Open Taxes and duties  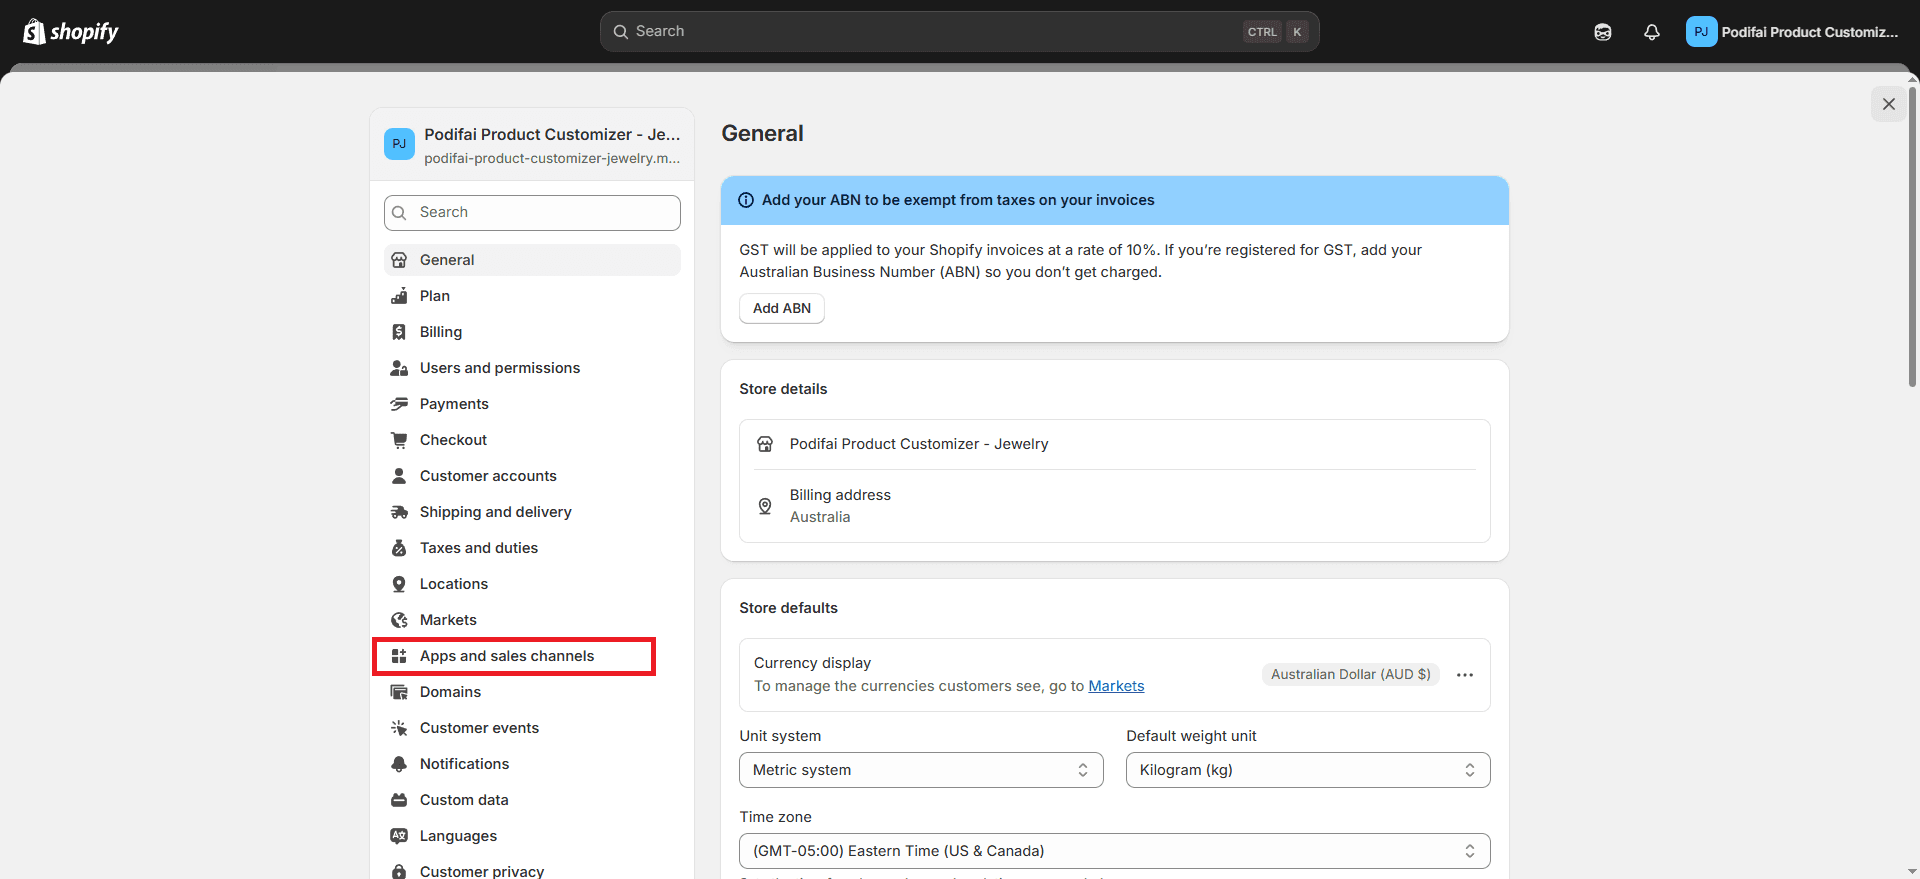point(532,548)
